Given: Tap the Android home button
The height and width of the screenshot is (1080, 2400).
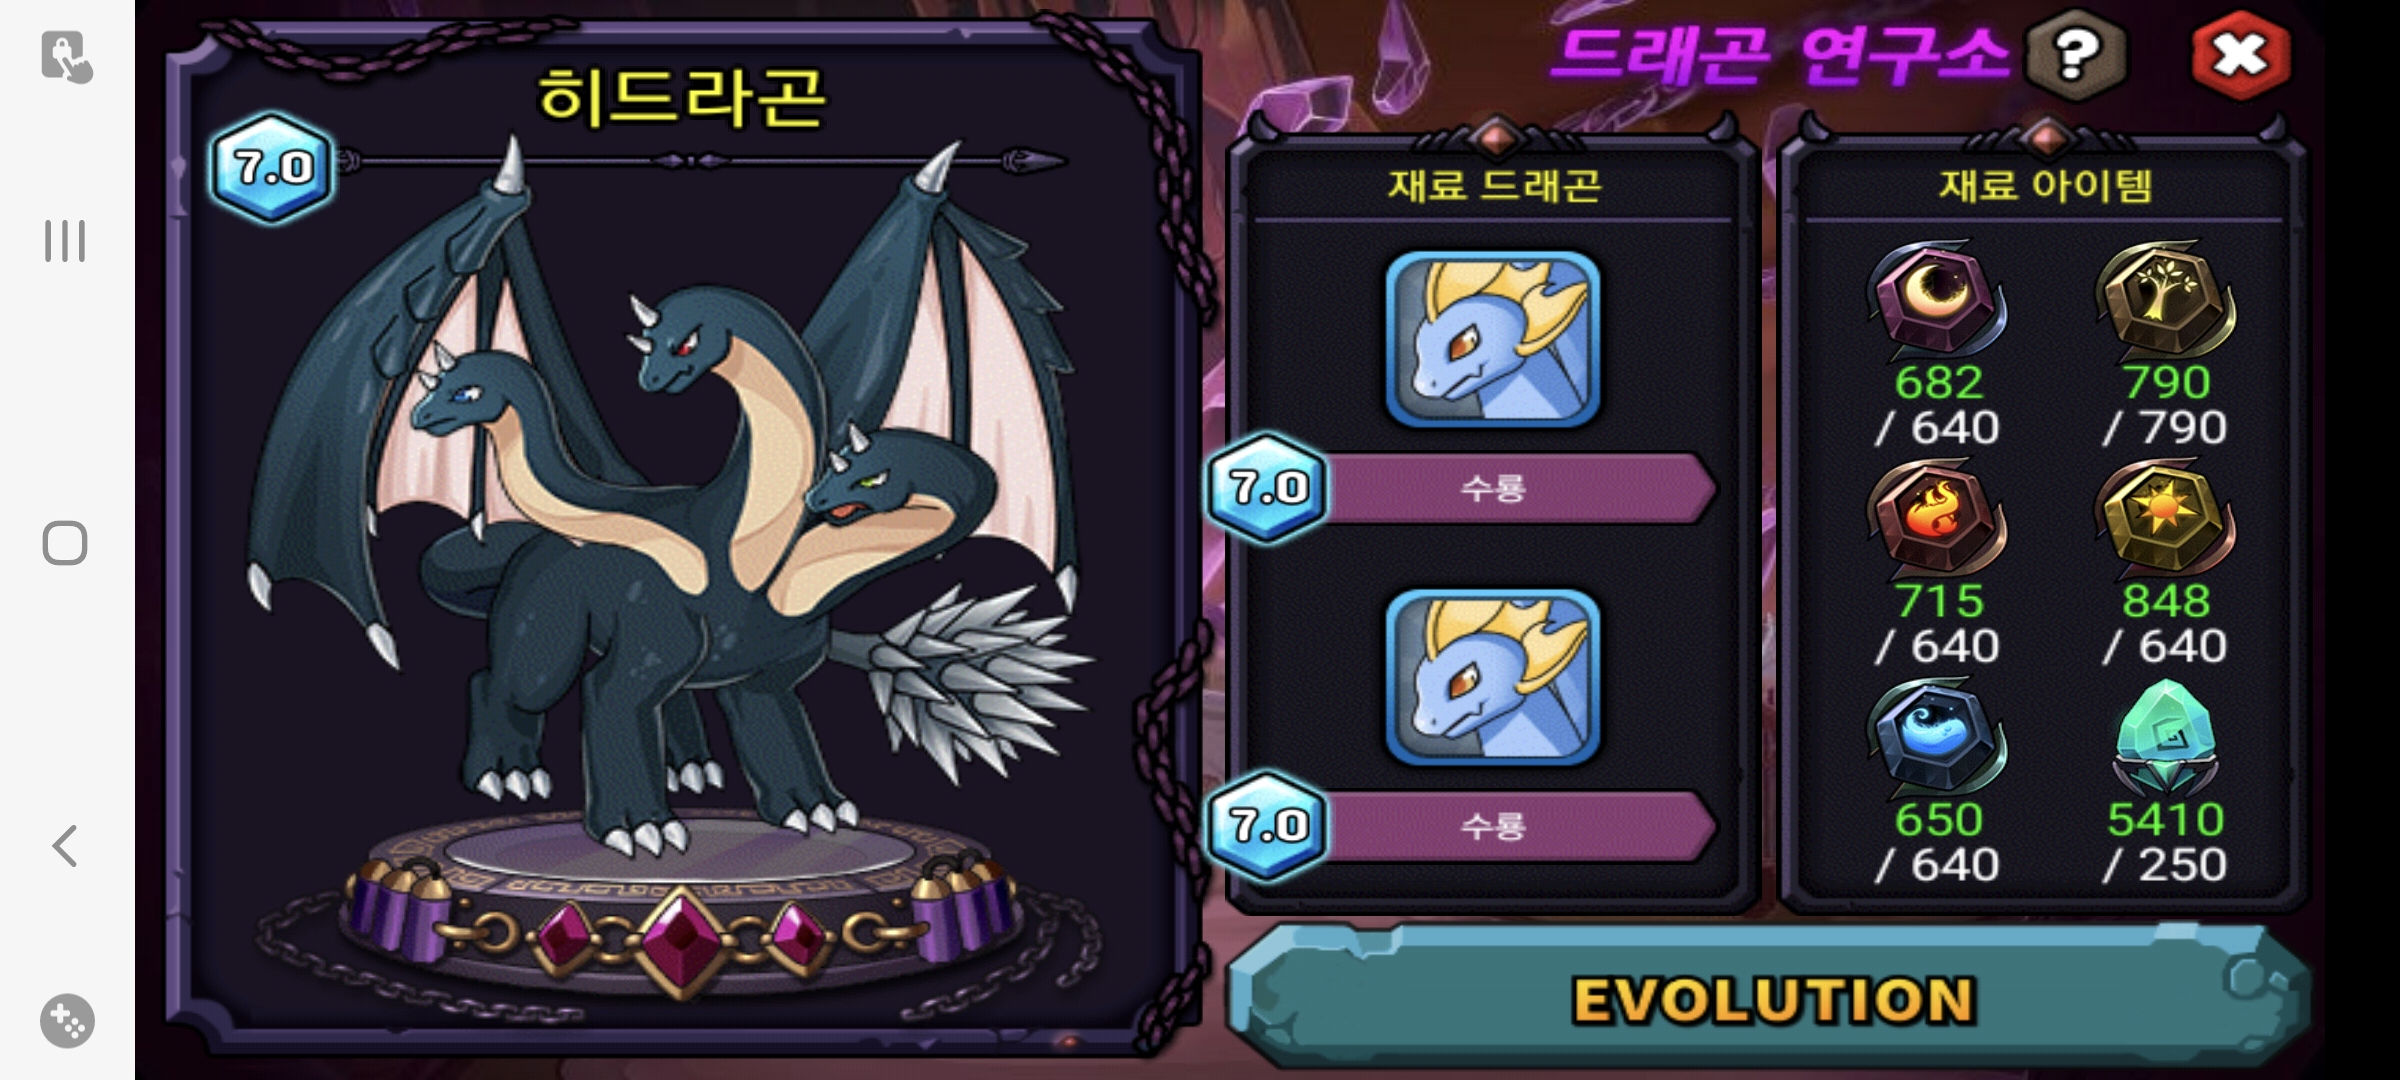Looking at the screenshot, I should 66,543.
